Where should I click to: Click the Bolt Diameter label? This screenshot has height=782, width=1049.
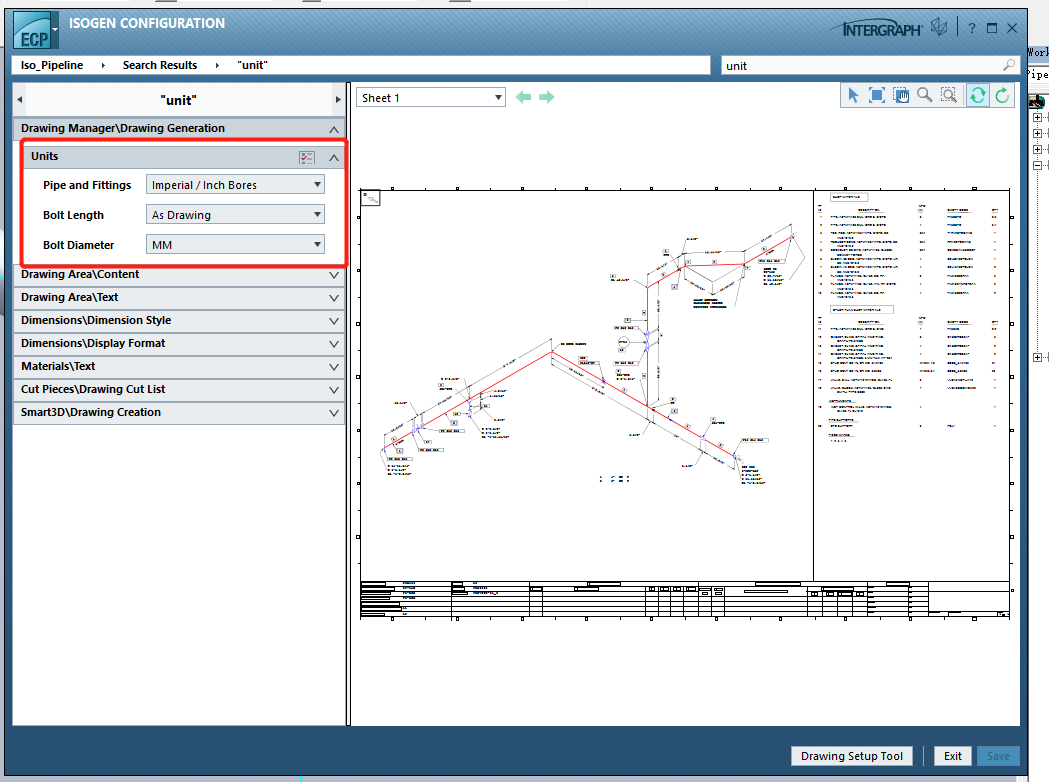coord(78,246)
